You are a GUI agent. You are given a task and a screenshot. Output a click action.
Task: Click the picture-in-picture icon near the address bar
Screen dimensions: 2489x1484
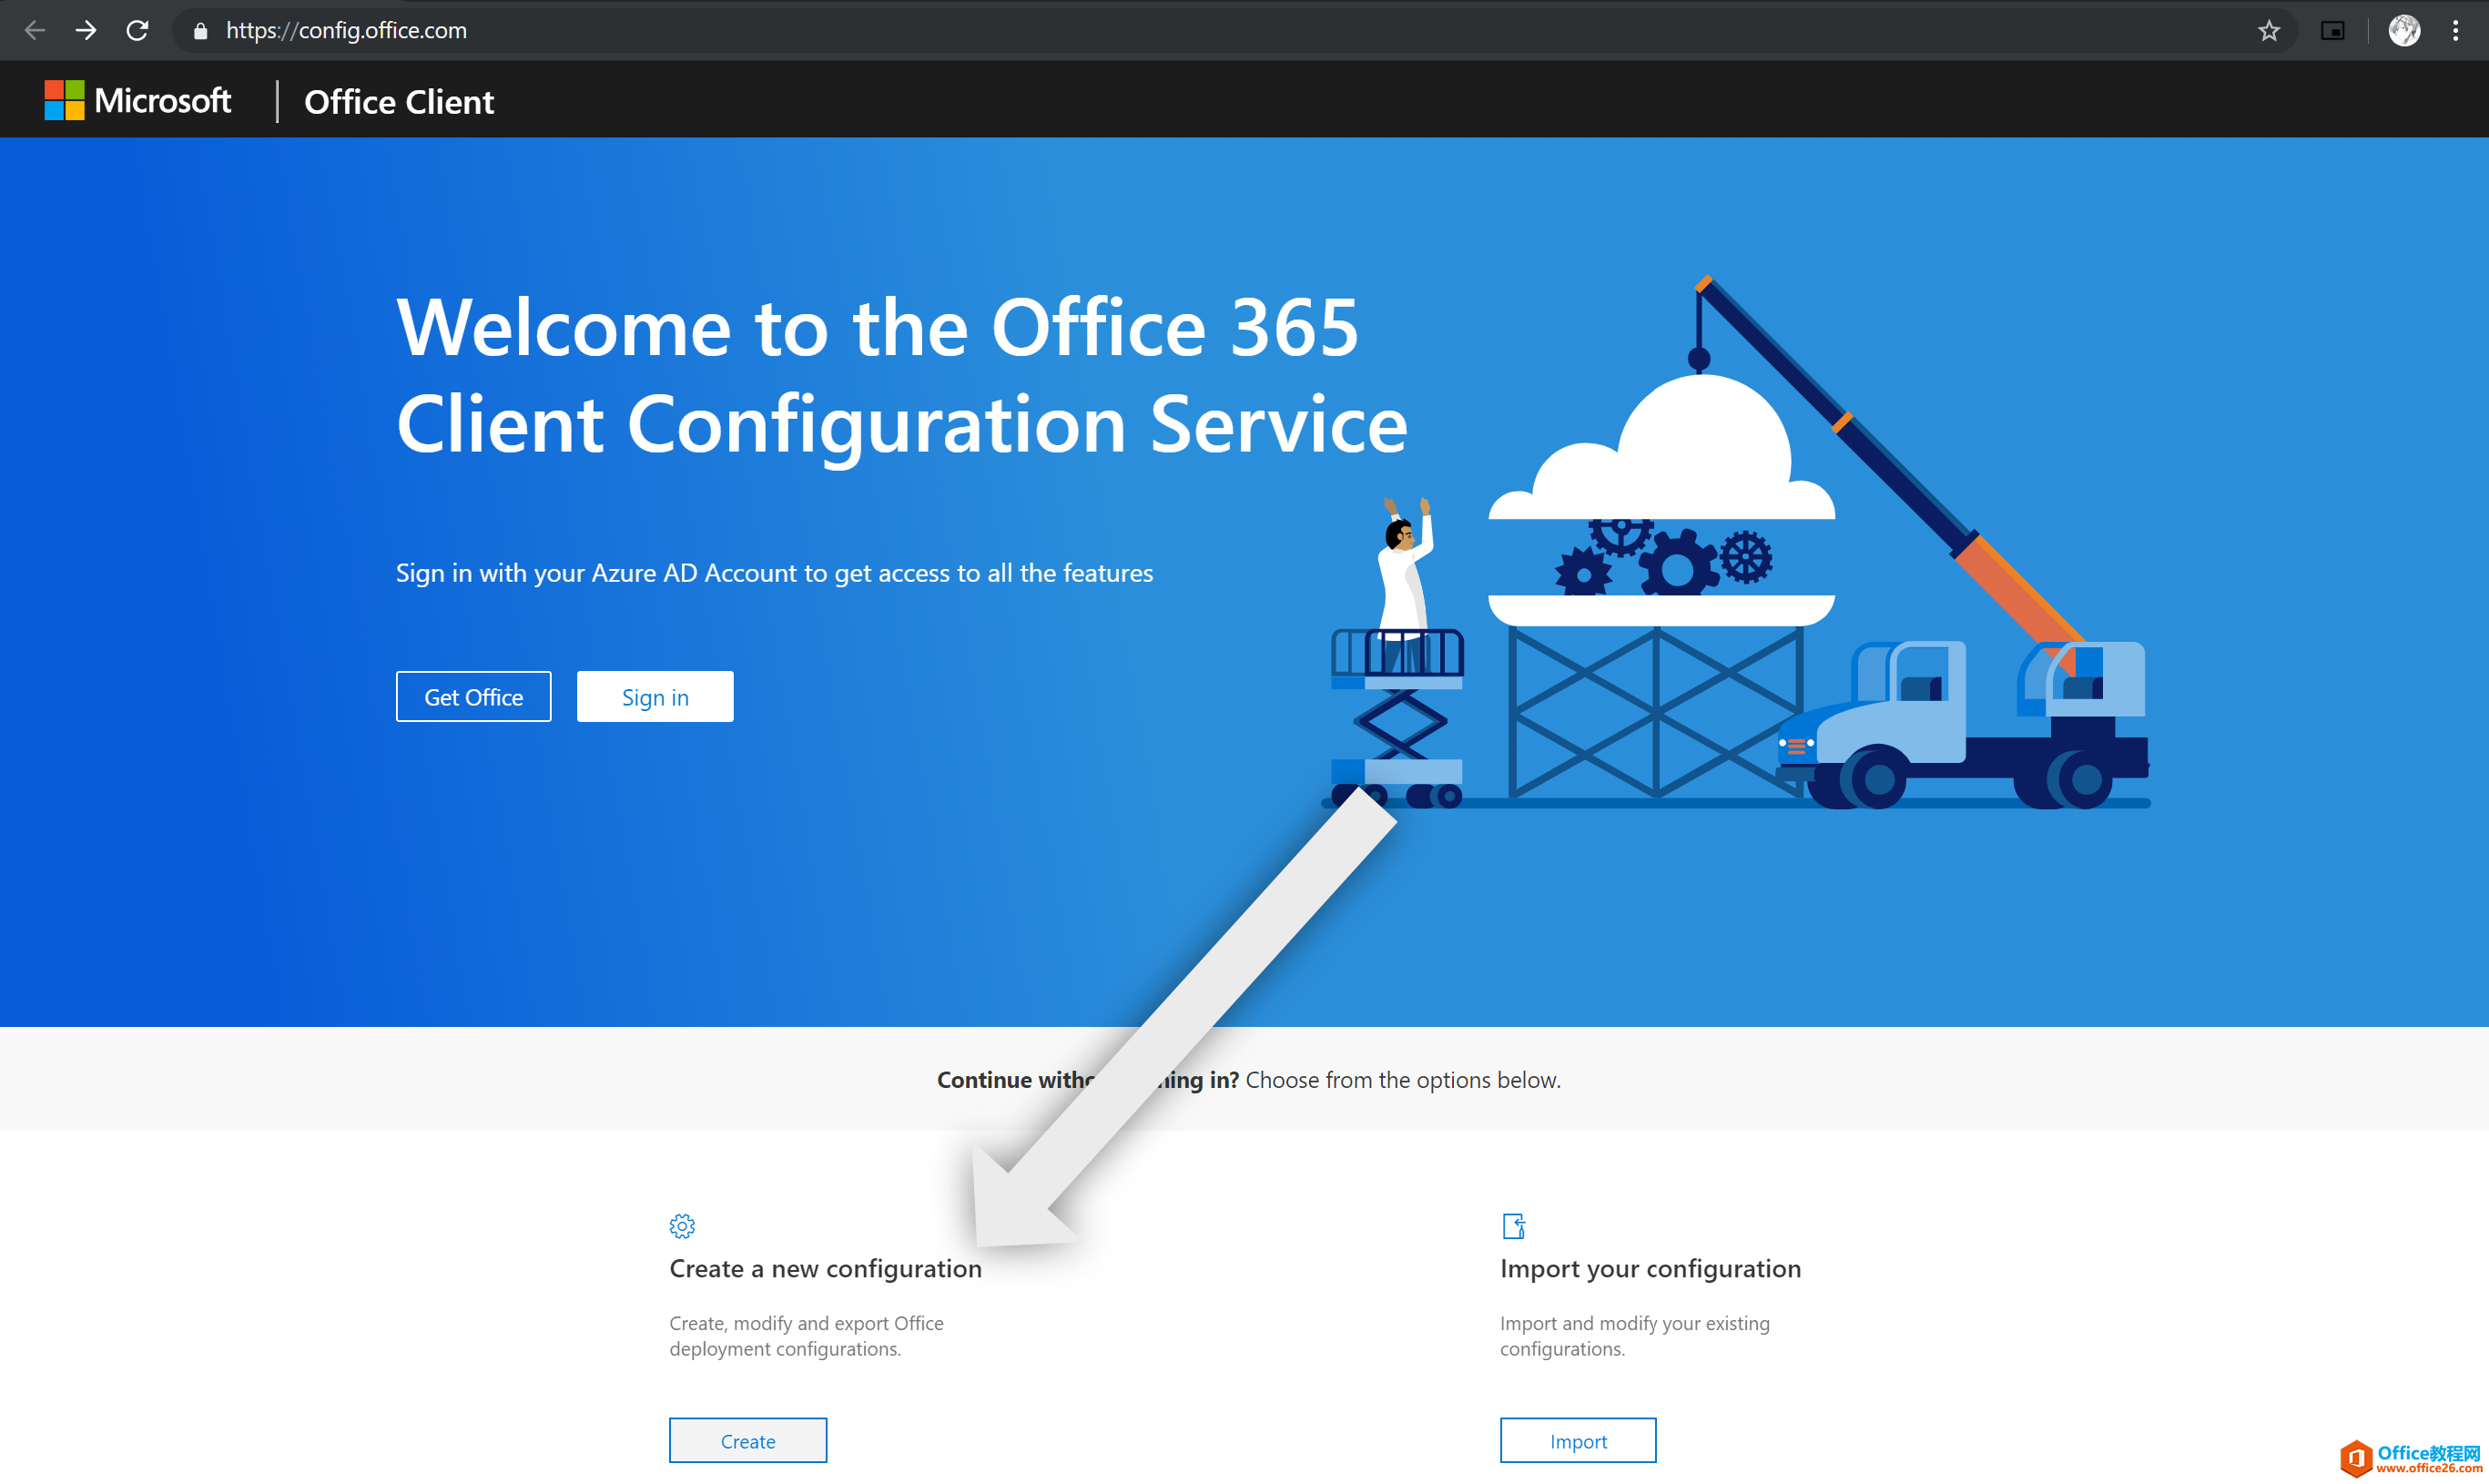coord(2334,30)
